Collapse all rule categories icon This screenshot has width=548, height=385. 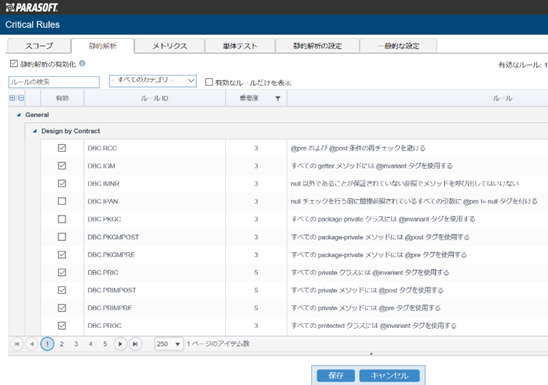coord(21,98)
